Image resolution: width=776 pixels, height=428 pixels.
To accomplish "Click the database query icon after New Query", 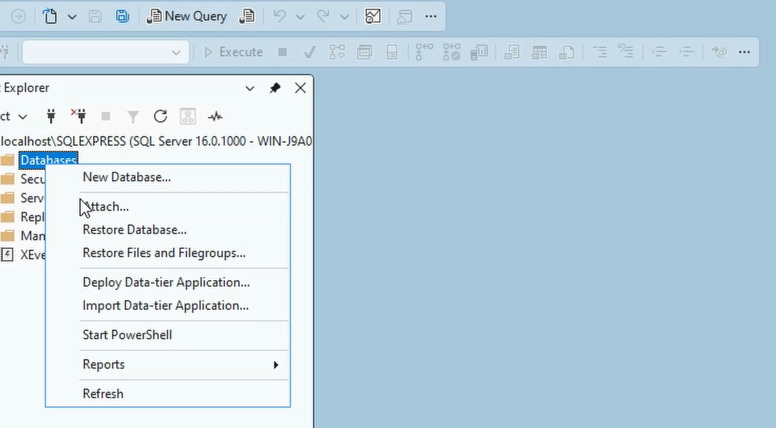I will click(x=247, y=16).
